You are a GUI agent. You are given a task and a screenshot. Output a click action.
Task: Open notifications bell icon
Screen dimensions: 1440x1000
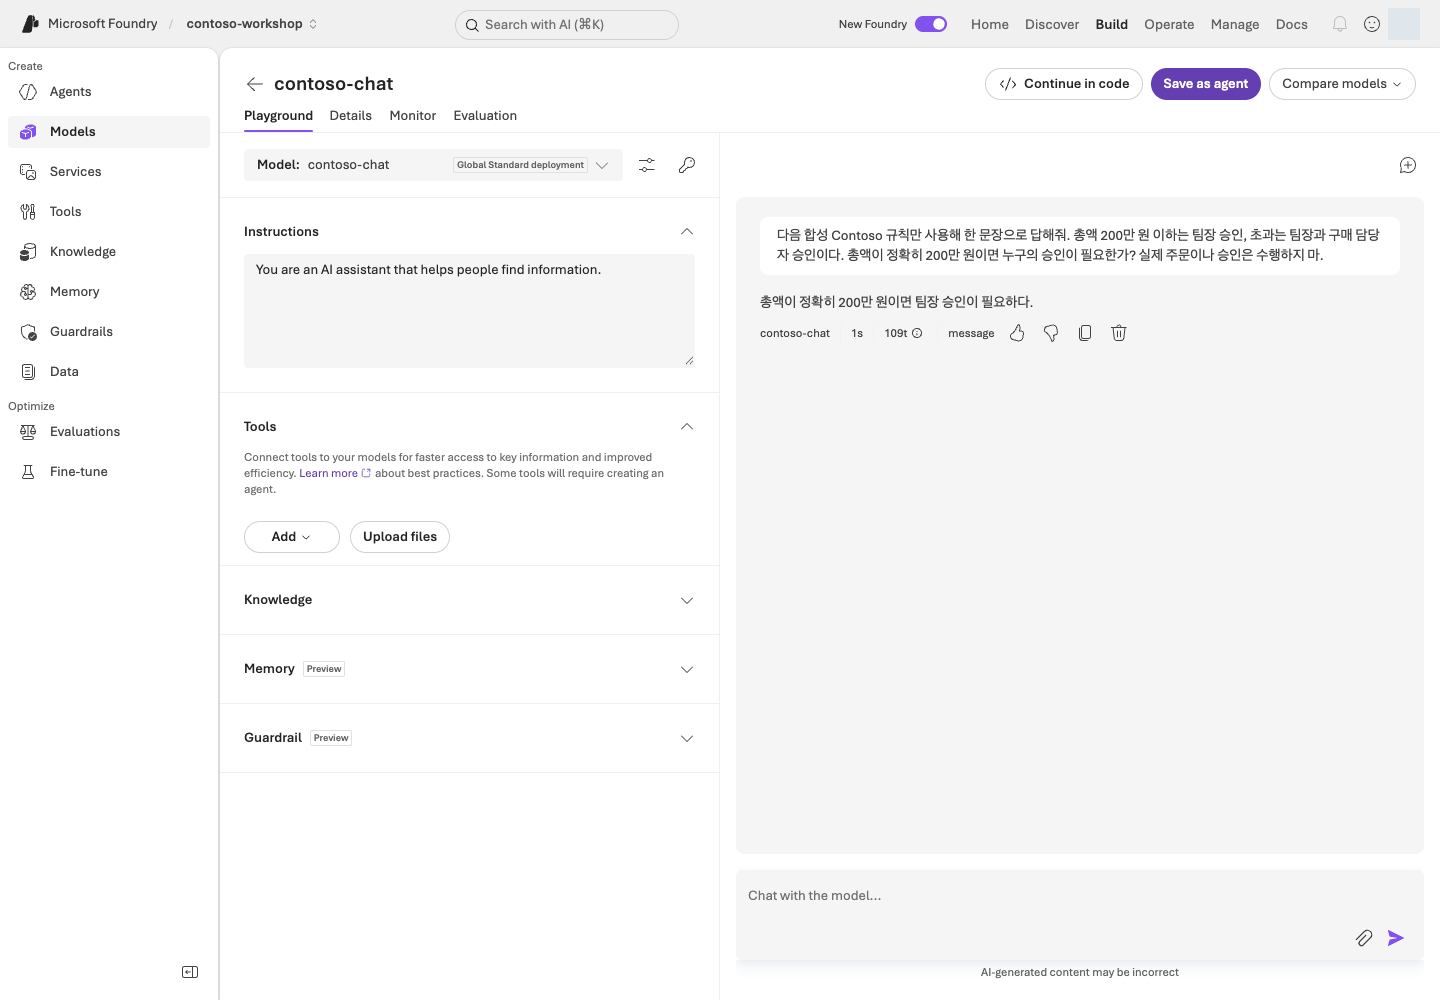pyautogui.click(x=1340, y=24)
